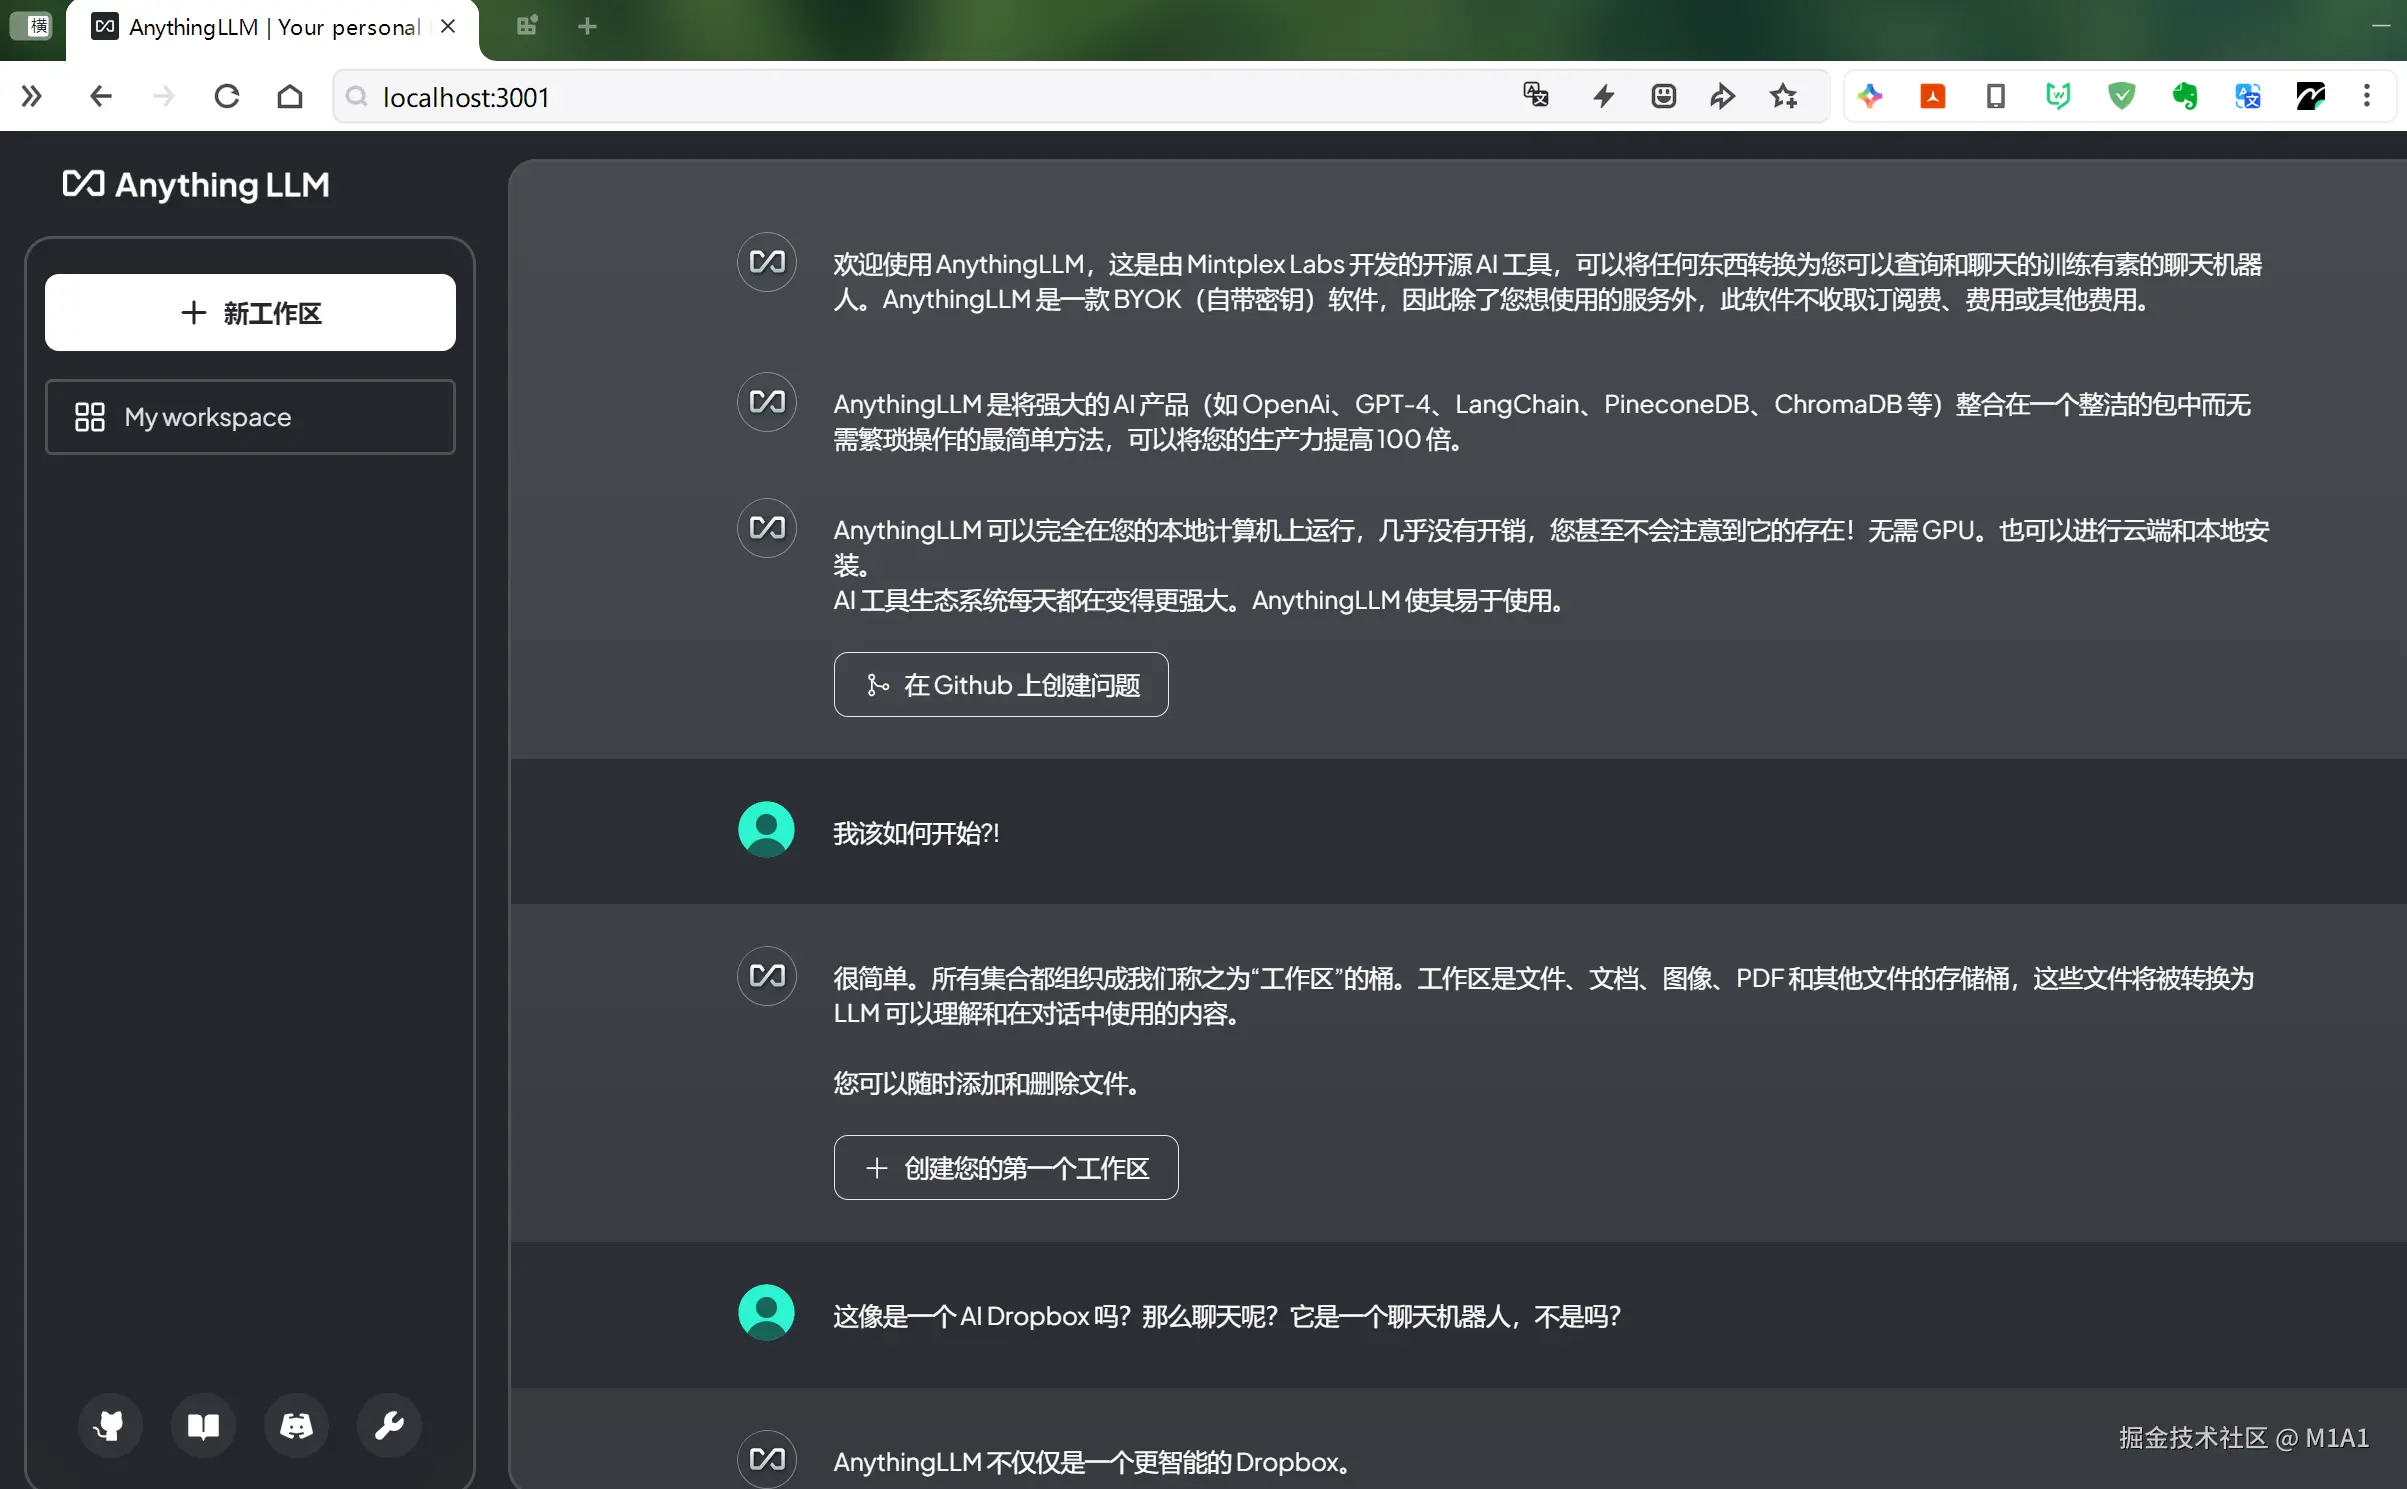Viewport: 2407px width, 1489px height.
Task: Bookmark page with the star icon
Action: pyautogui.click(x=1783, y=96)
